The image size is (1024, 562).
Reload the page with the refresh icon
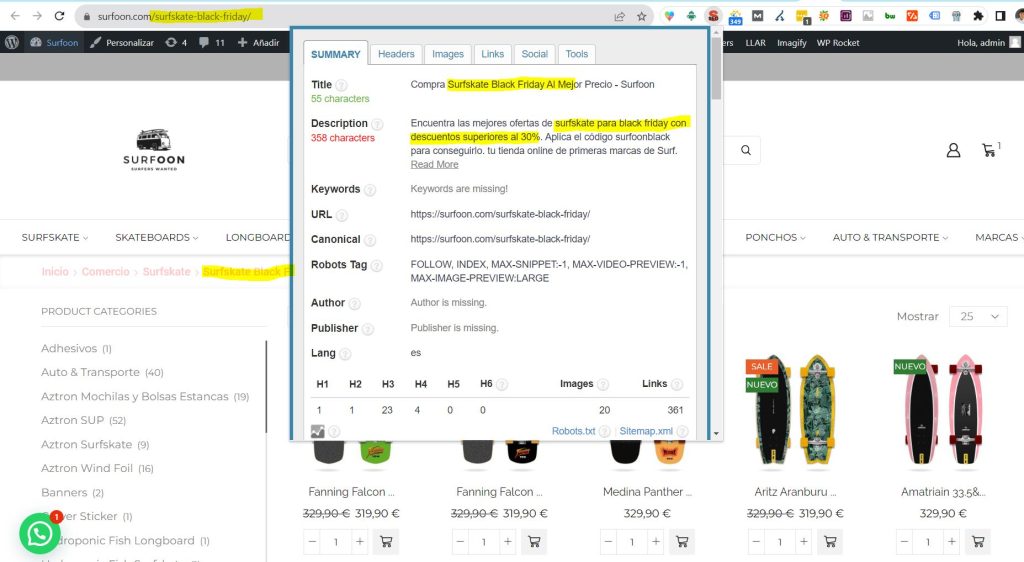(59, 16)
